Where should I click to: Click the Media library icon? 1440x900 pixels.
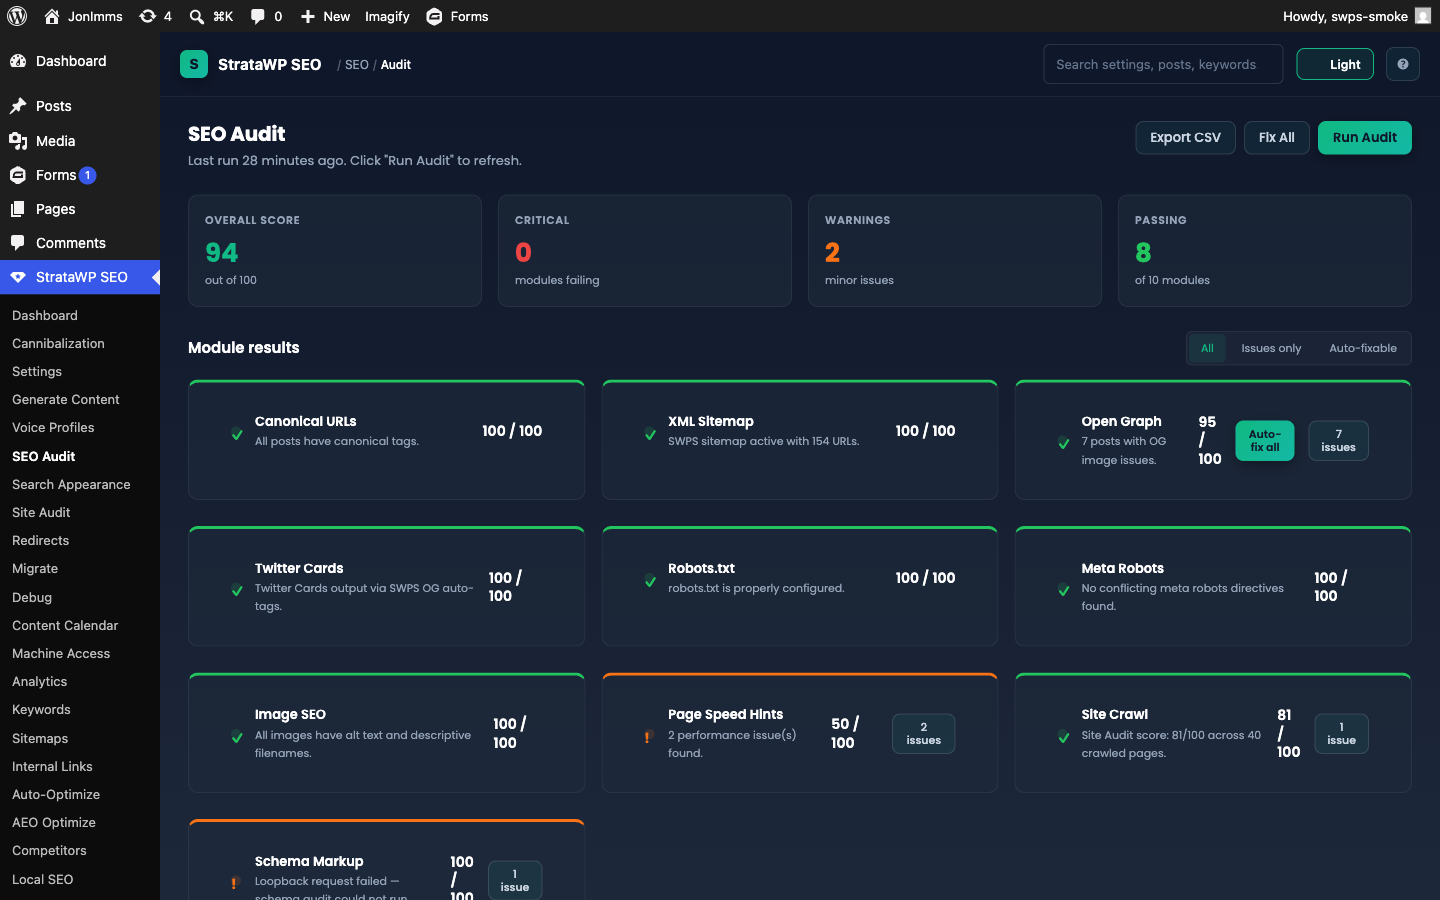coord(18,141)
